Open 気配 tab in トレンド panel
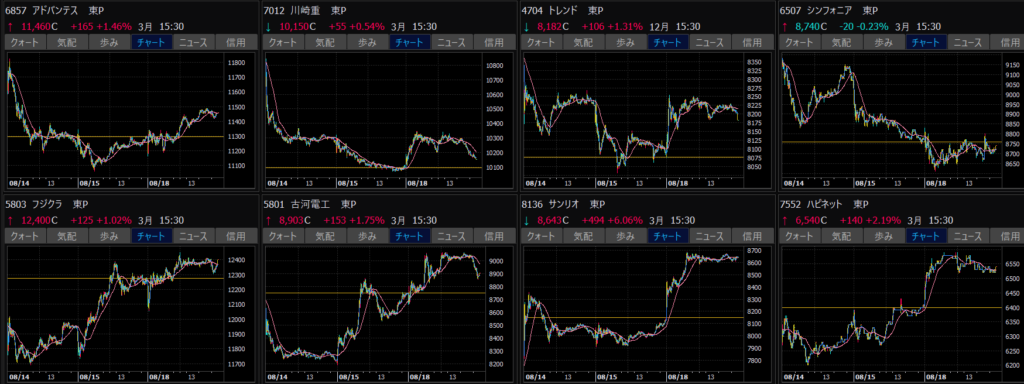The width and height of the screenshot is (1024, 384). coord(583,42)
